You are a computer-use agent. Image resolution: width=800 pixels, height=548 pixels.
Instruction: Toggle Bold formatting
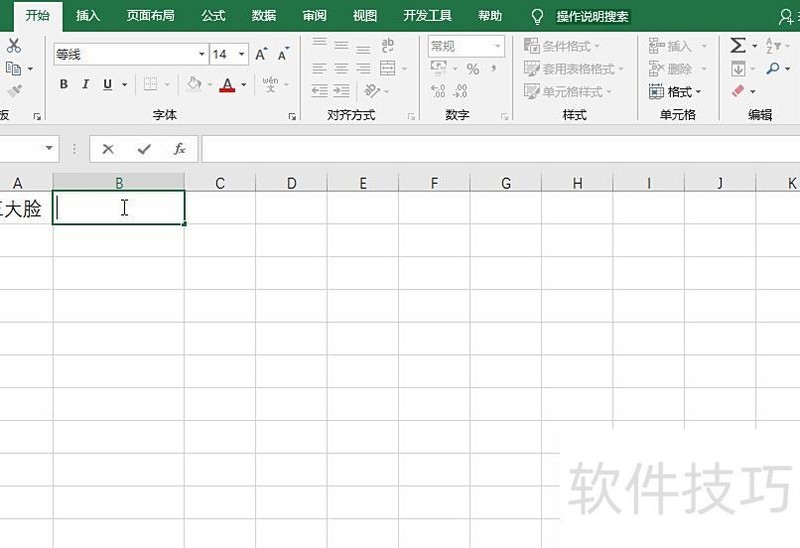coord(64,84)
